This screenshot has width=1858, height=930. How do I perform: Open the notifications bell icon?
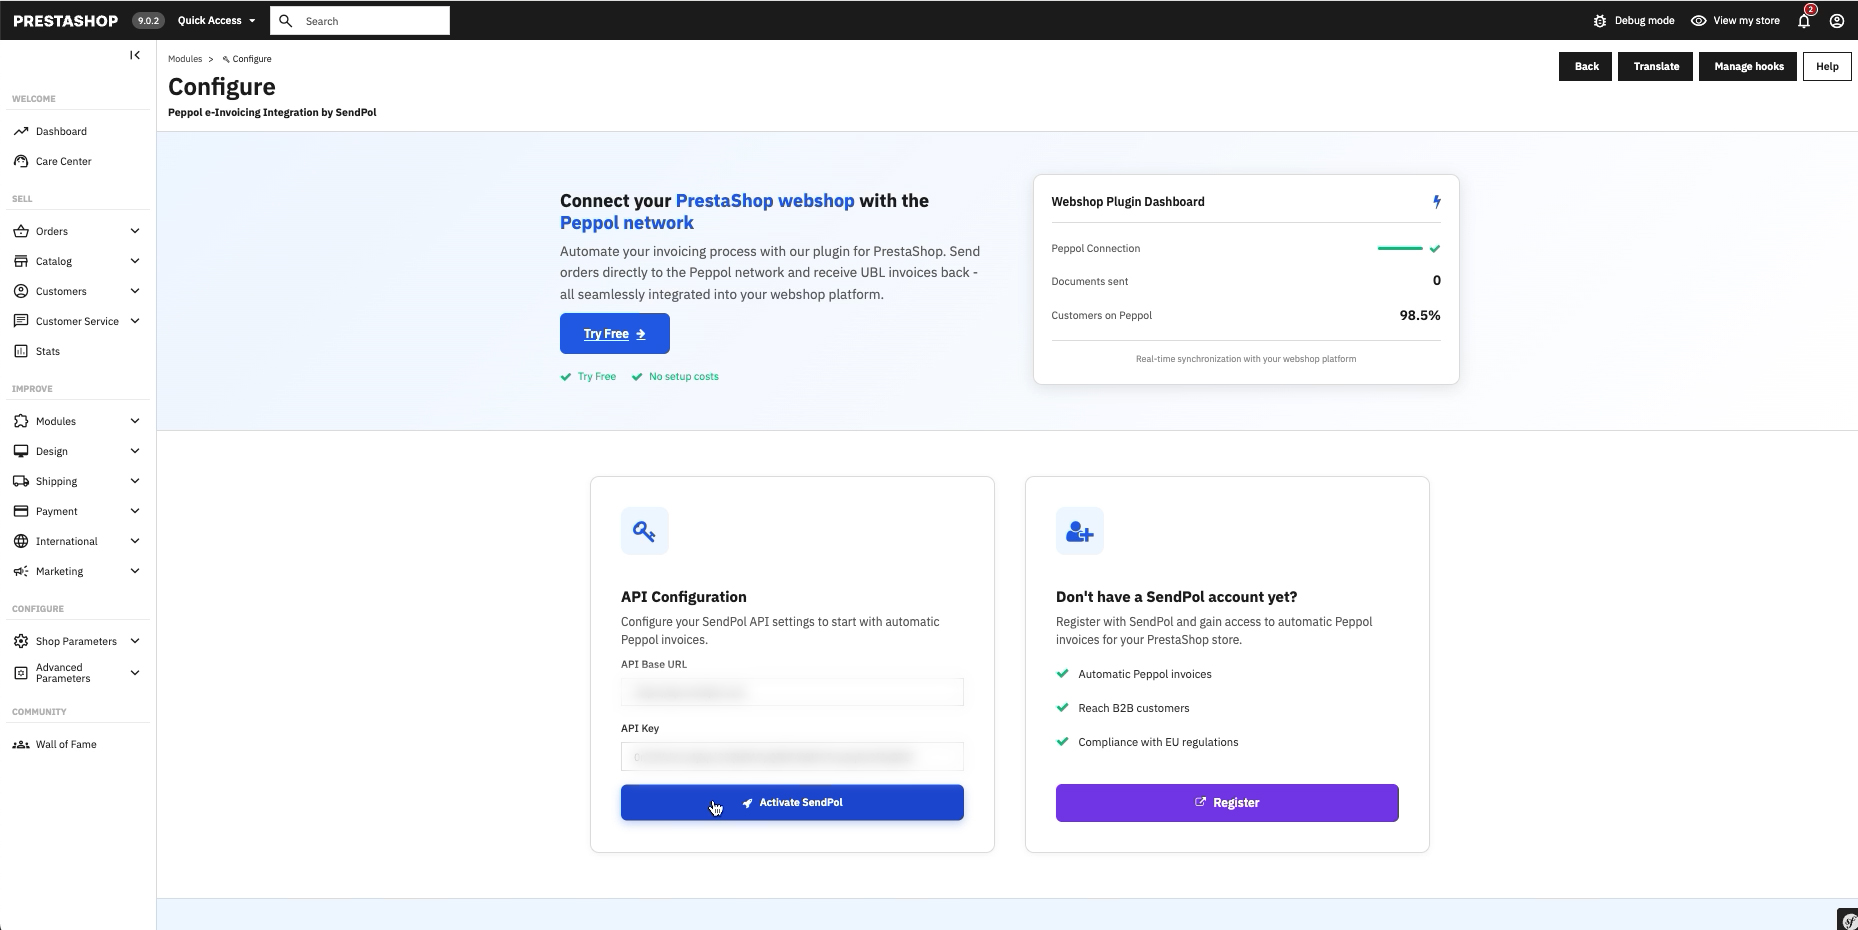(1804, 20)
